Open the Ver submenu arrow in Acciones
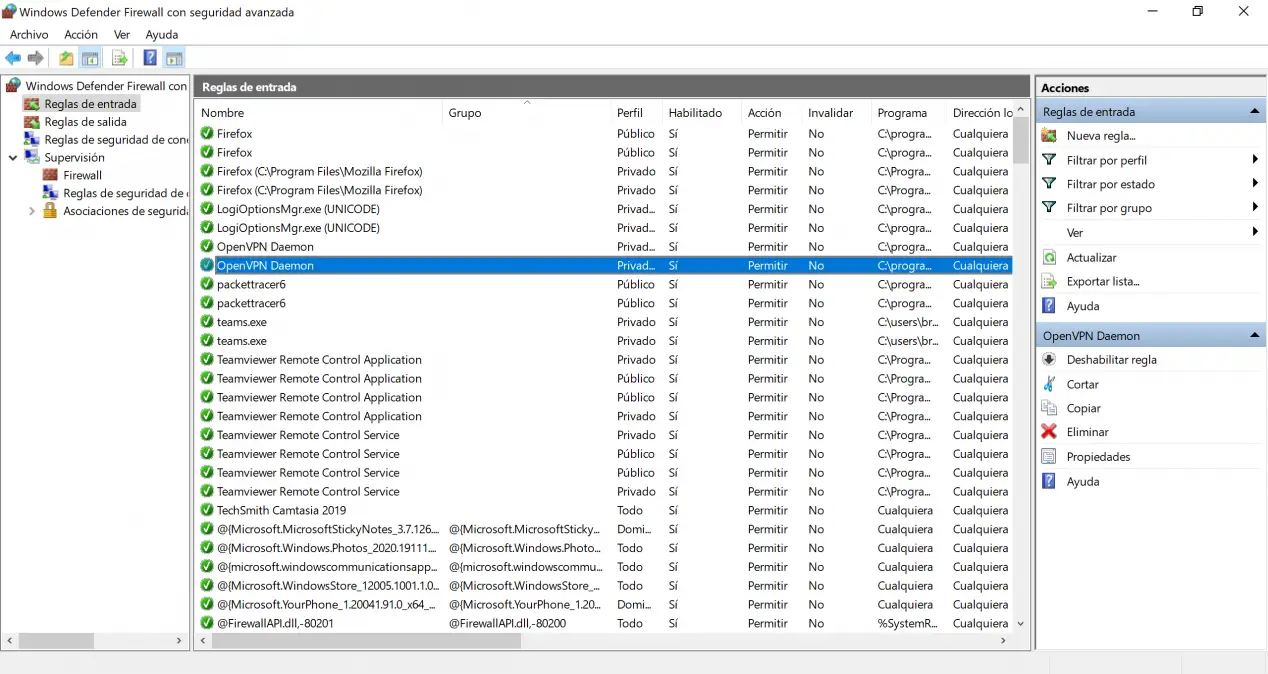This screenshot has width=1268, height=674. pos(1255,232)
